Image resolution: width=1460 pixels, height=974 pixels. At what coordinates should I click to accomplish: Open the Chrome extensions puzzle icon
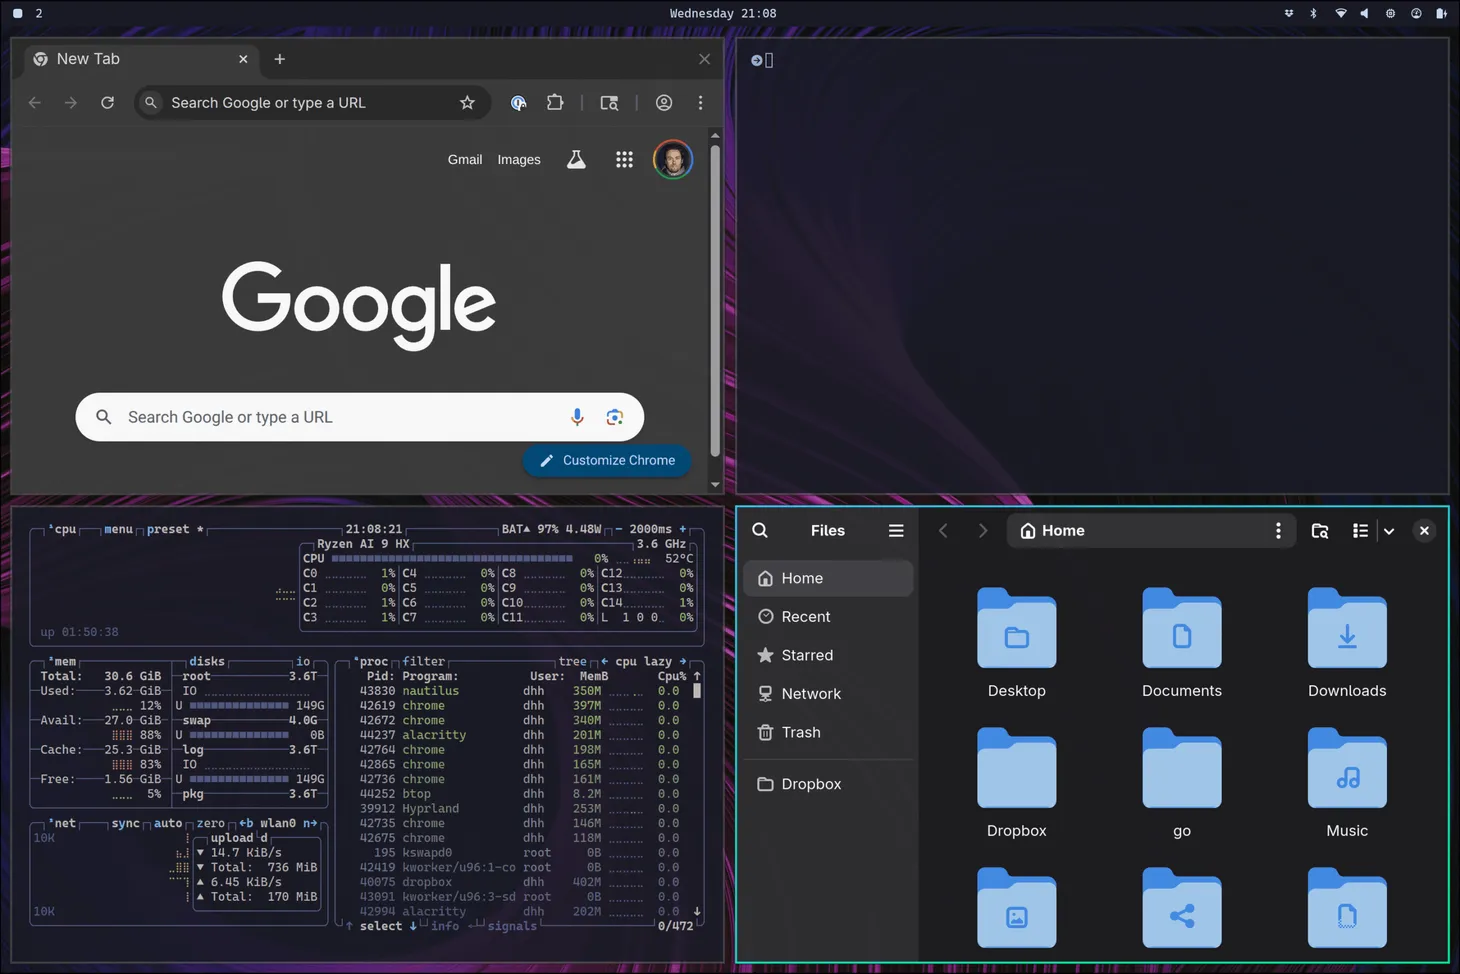click(555, 103)
